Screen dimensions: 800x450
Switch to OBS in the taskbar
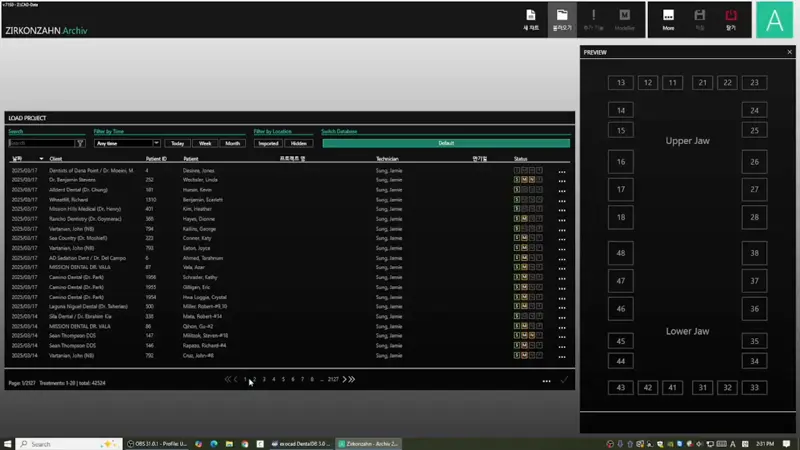point(157,444)
